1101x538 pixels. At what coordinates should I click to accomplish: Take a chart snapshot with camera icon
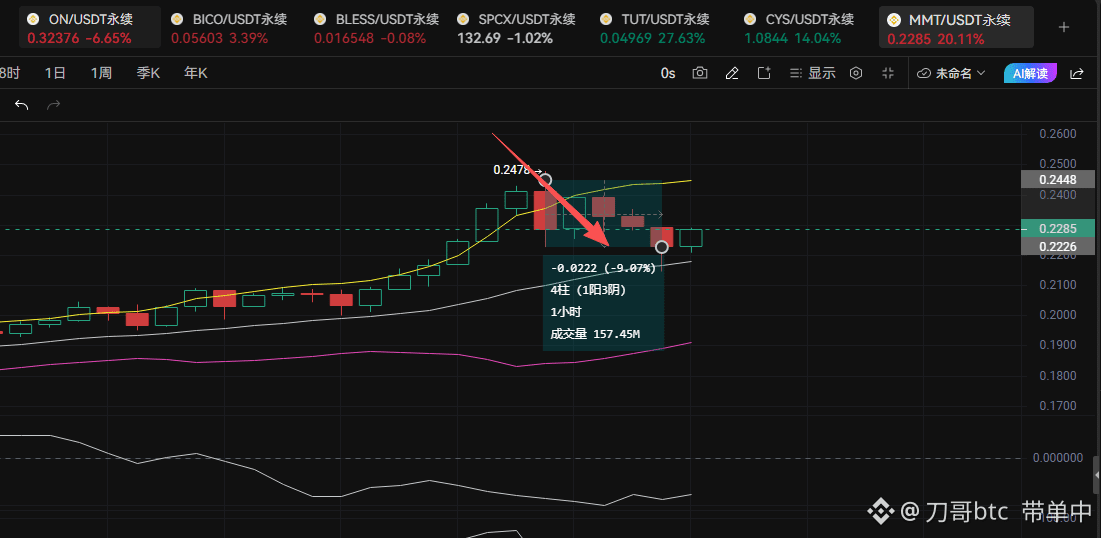(699, 73)
